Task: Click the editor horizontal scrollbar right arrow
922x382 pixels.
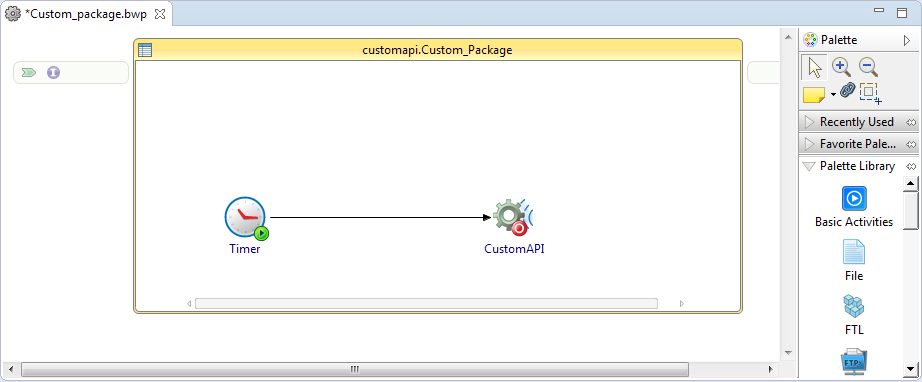Action: pos(770,370)
